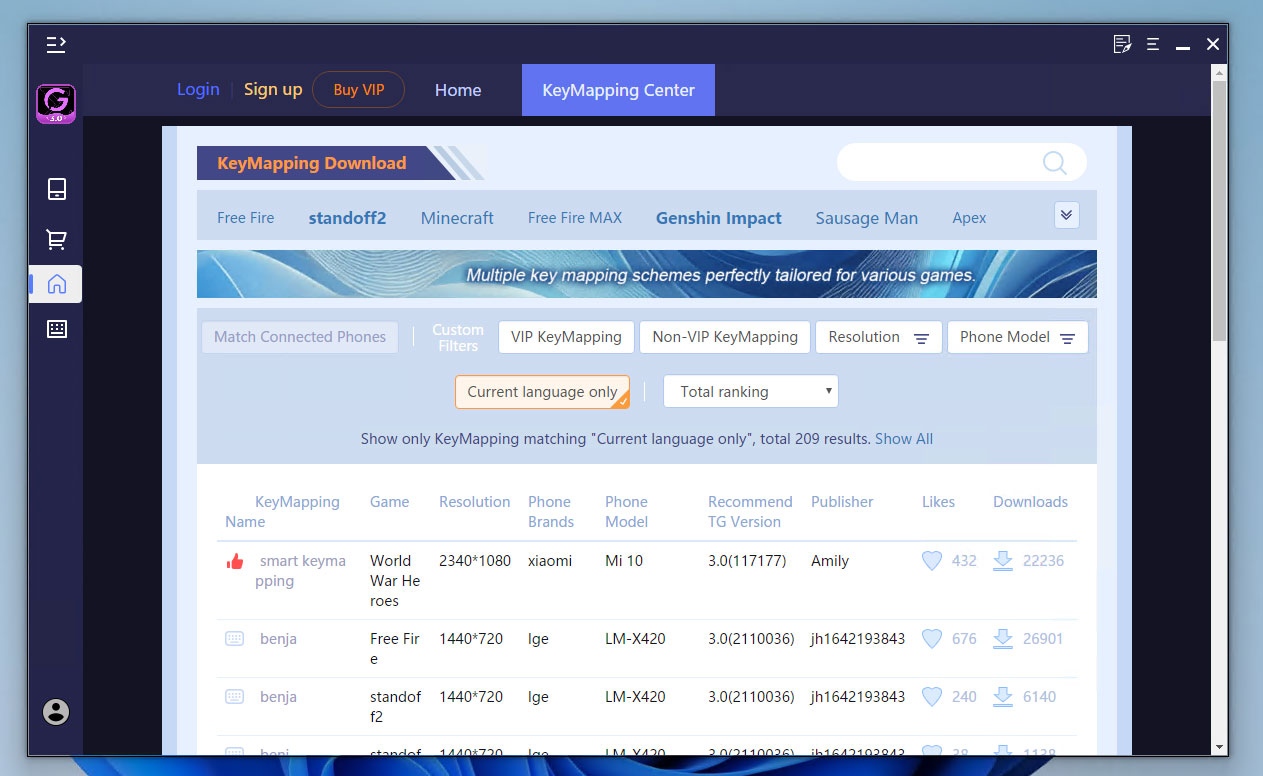Expand the game list with double chevron
The width and height of the screenshot is (1263, 776).
(1066, 215)
